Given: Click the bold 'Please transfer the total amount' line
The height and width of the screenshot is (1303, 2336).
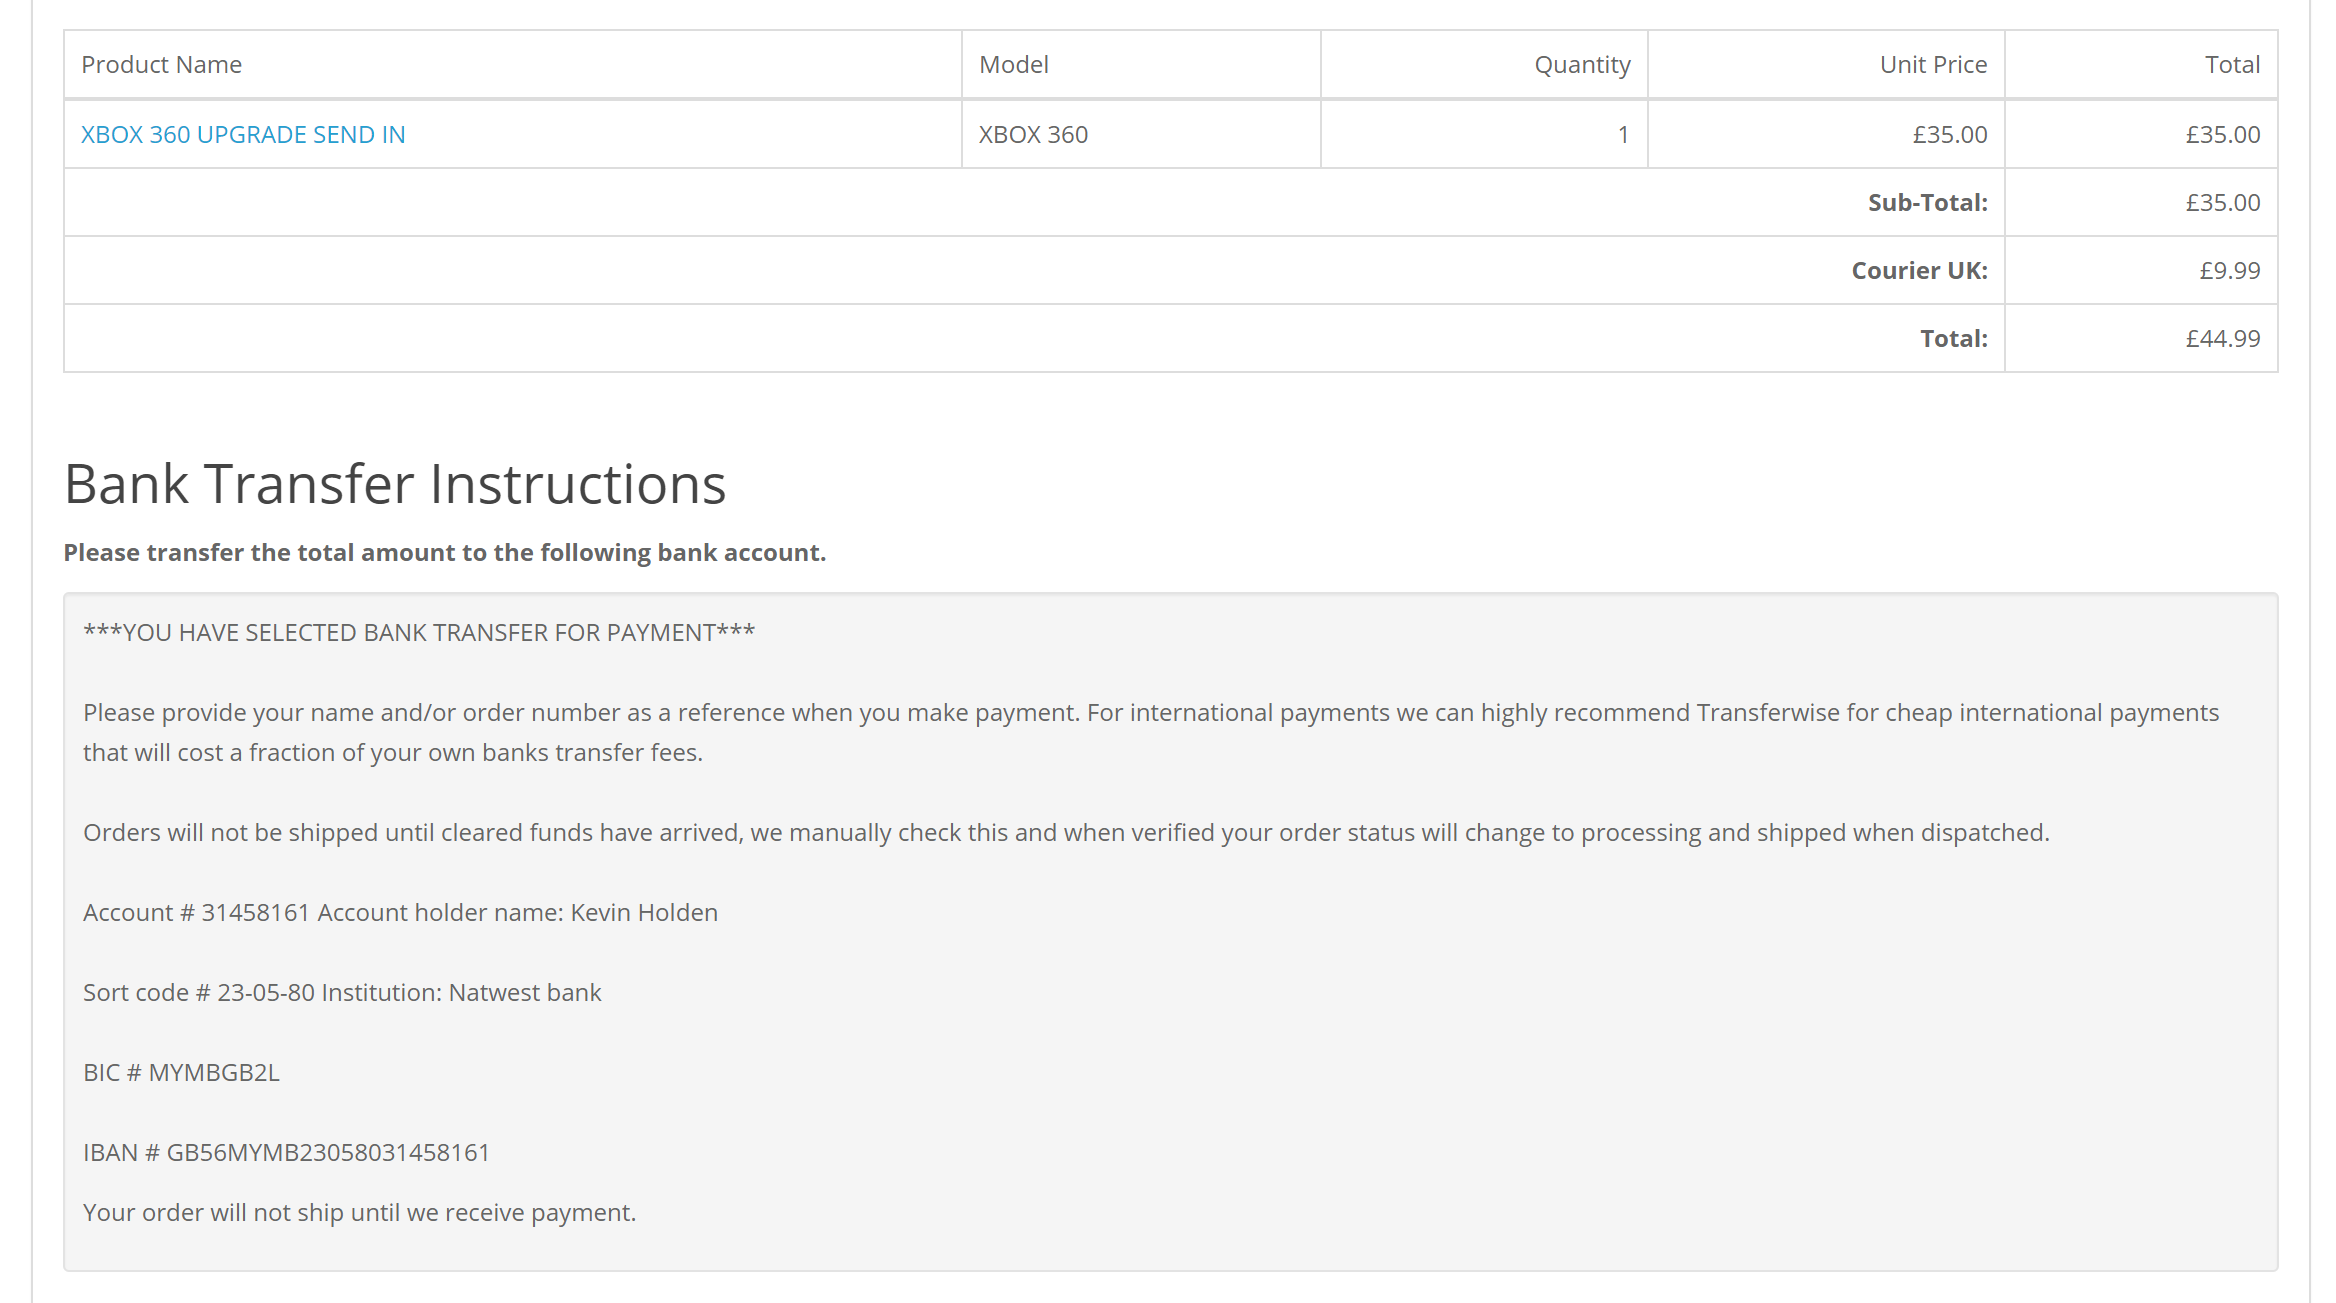Looking at the screenshot, I should click(x=445, y=552).
